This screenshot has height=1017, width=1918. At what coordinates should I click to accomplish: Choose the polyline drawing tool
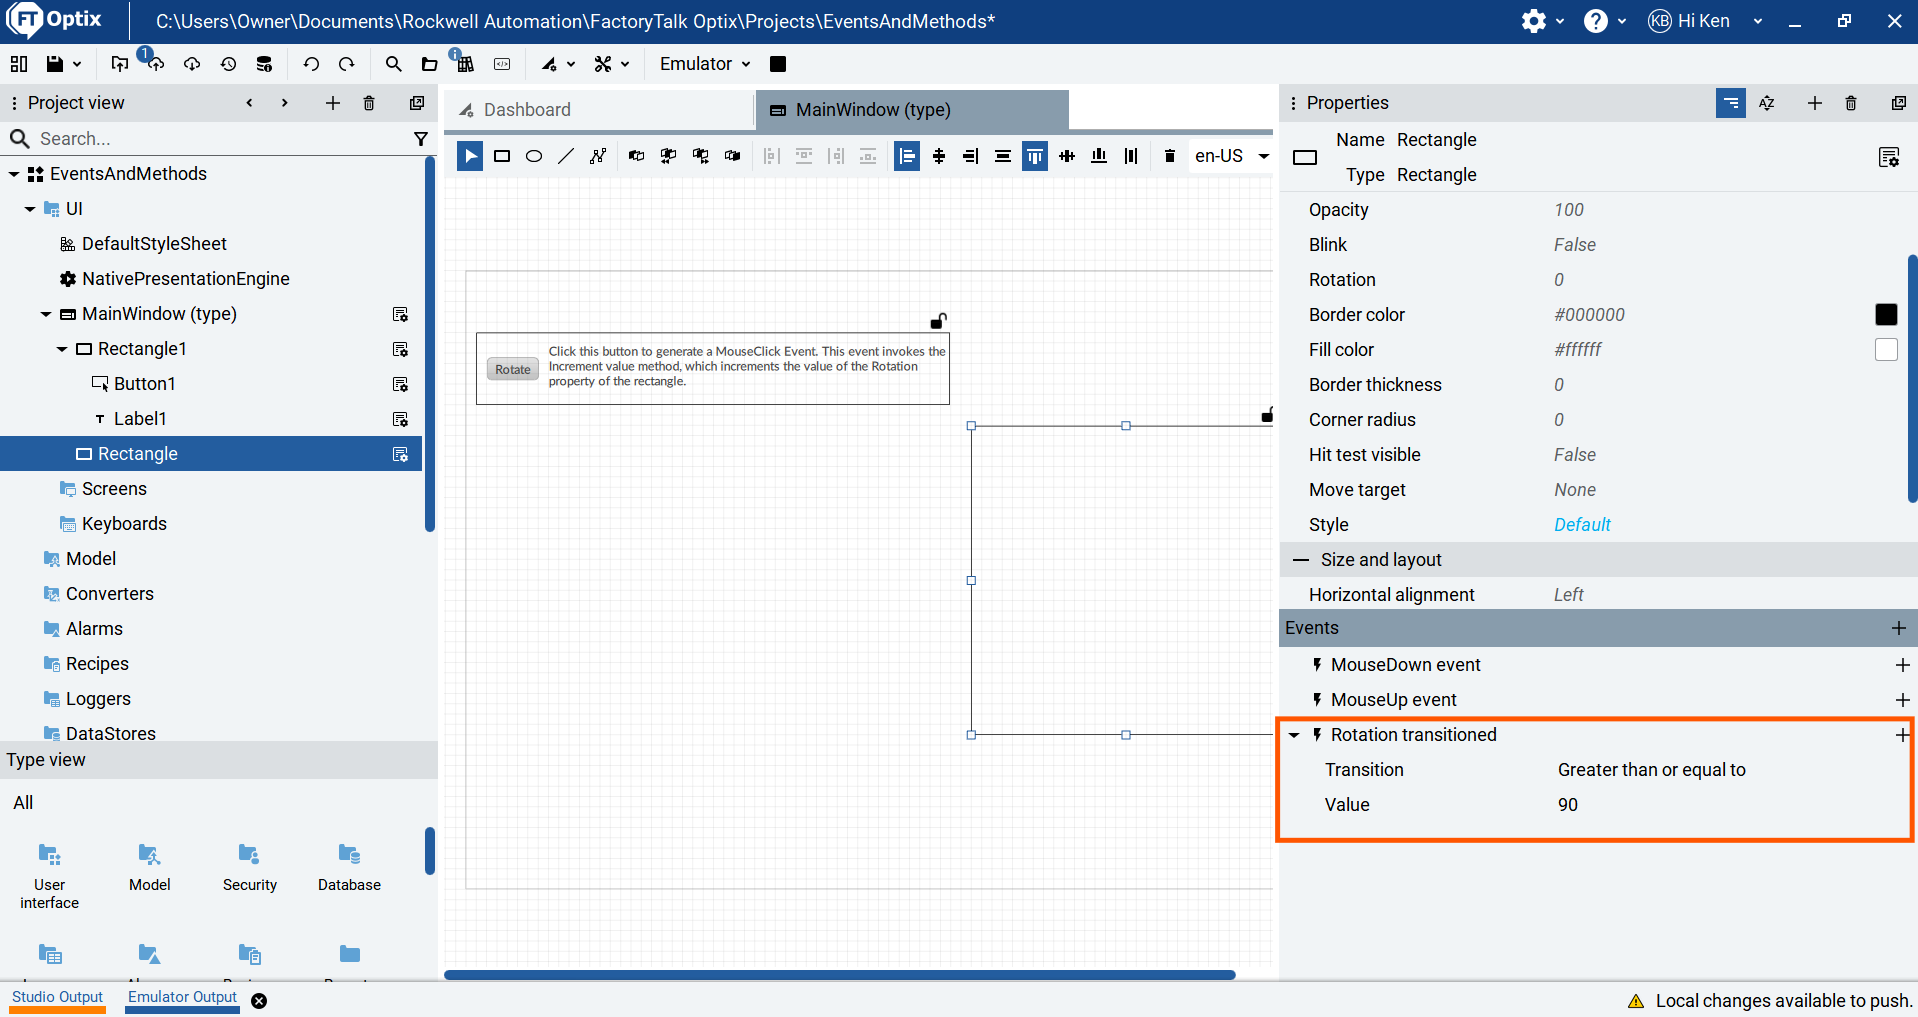click(598, 156)
